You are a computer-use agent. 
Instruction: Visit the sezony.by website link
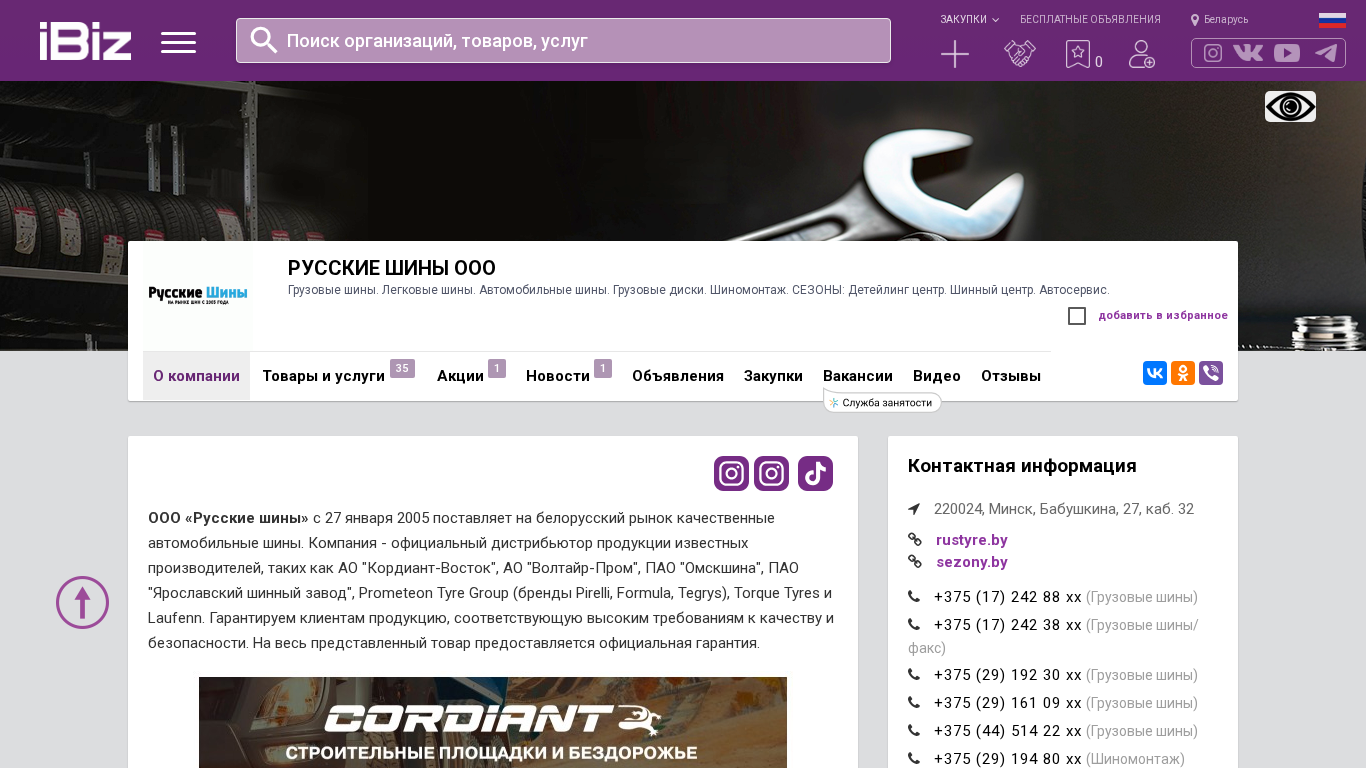(972, 562)
